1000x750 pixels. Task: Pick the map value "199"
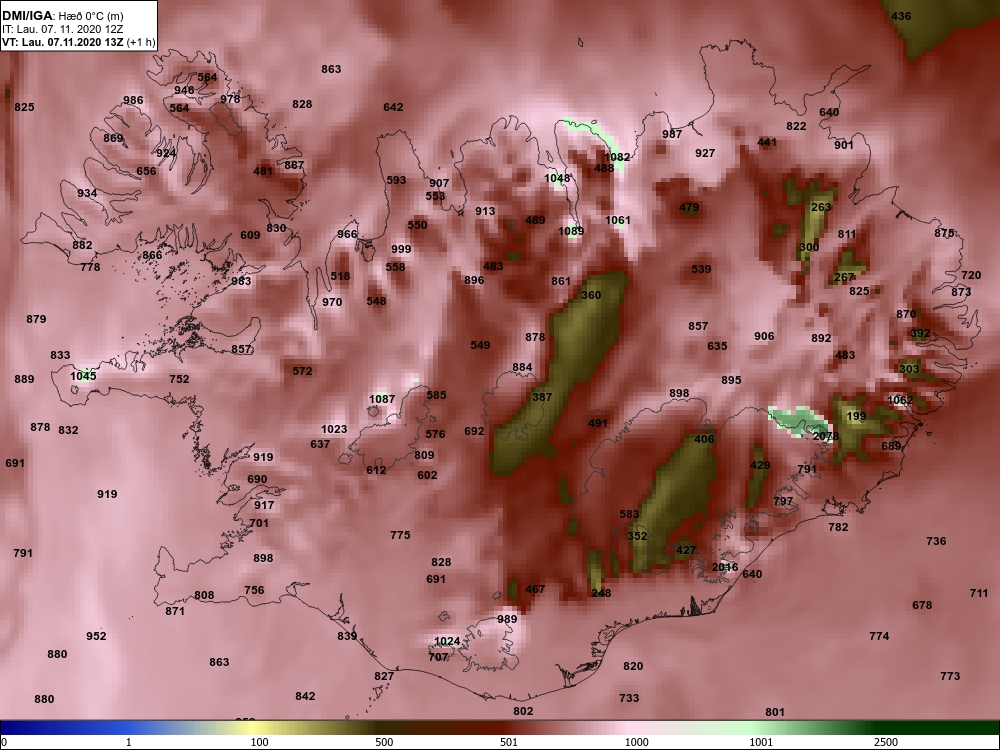(x=856, y=416)
